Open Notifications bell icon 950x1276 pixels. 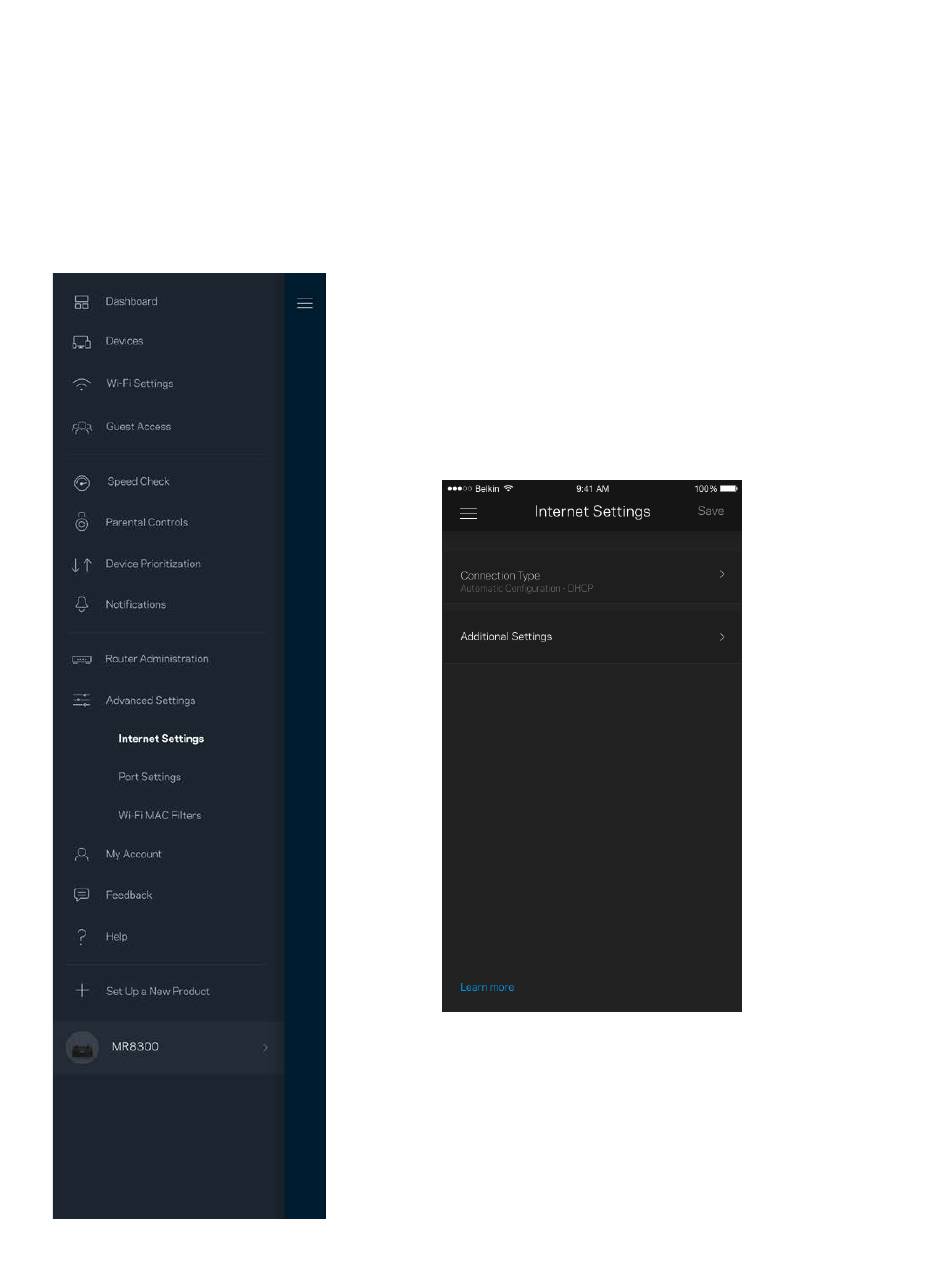pyautogui.click(x=82, y=605)
